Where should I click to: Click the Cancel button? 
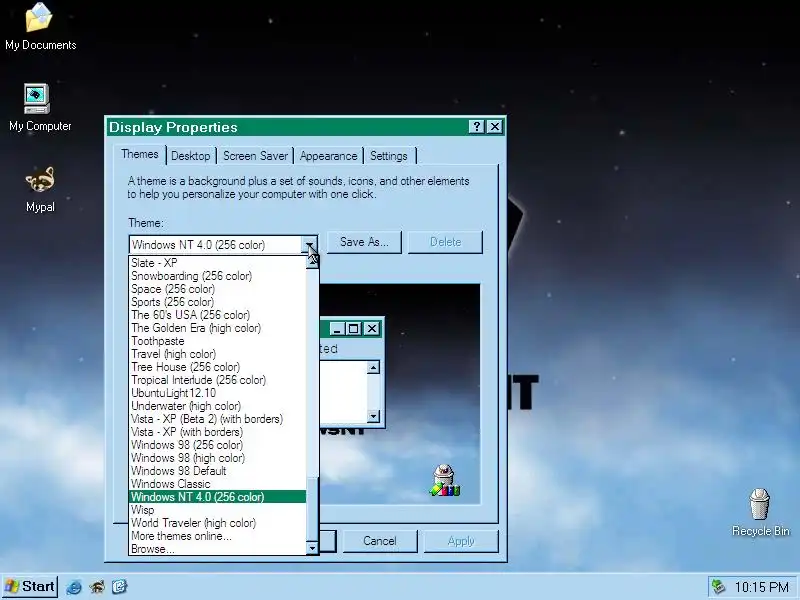pyautogui.click(x=380, y=541)
